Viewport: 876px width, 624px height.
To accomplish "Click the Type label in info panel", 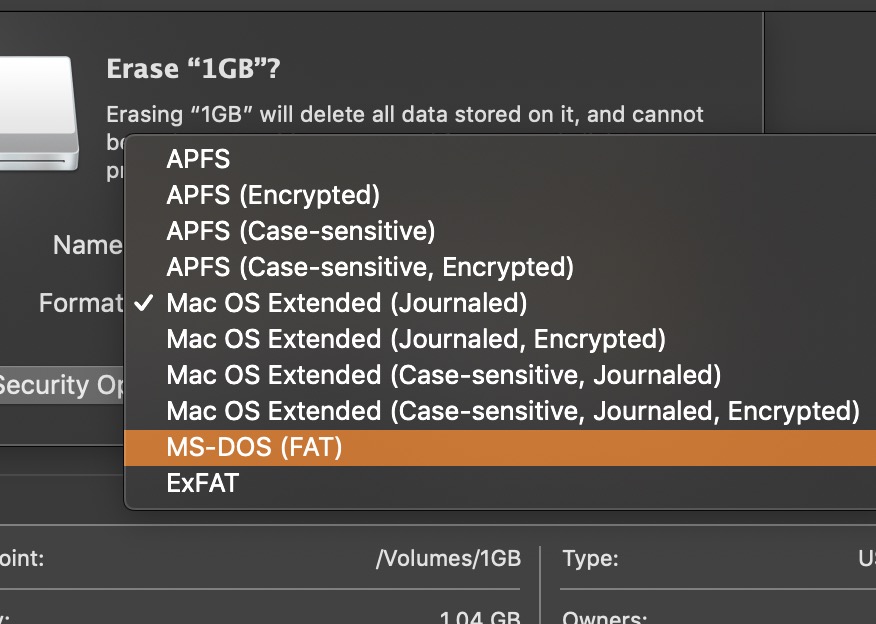I will pyautogui.click(x=590, y=559).
